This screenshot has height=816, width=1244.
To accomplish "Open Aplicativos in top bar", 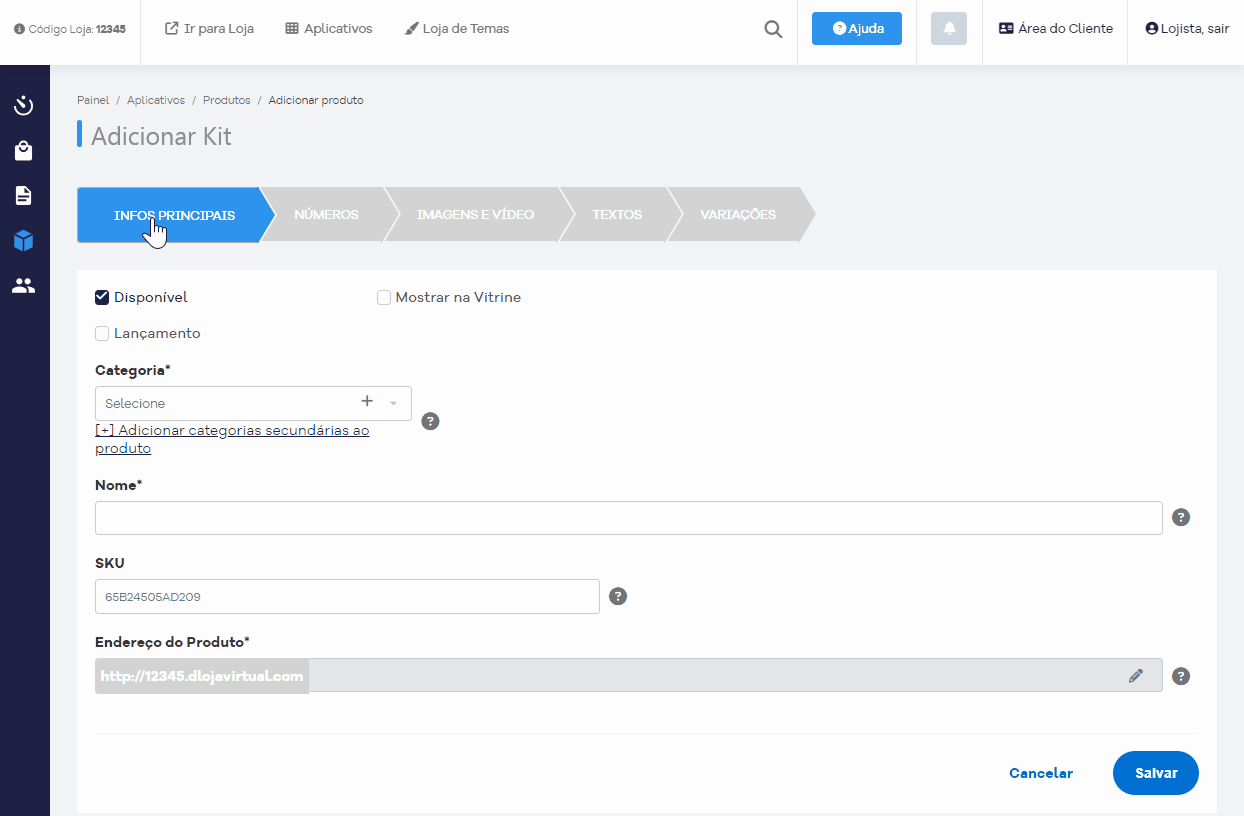I will pyautogui.click(x=329, y=29).
